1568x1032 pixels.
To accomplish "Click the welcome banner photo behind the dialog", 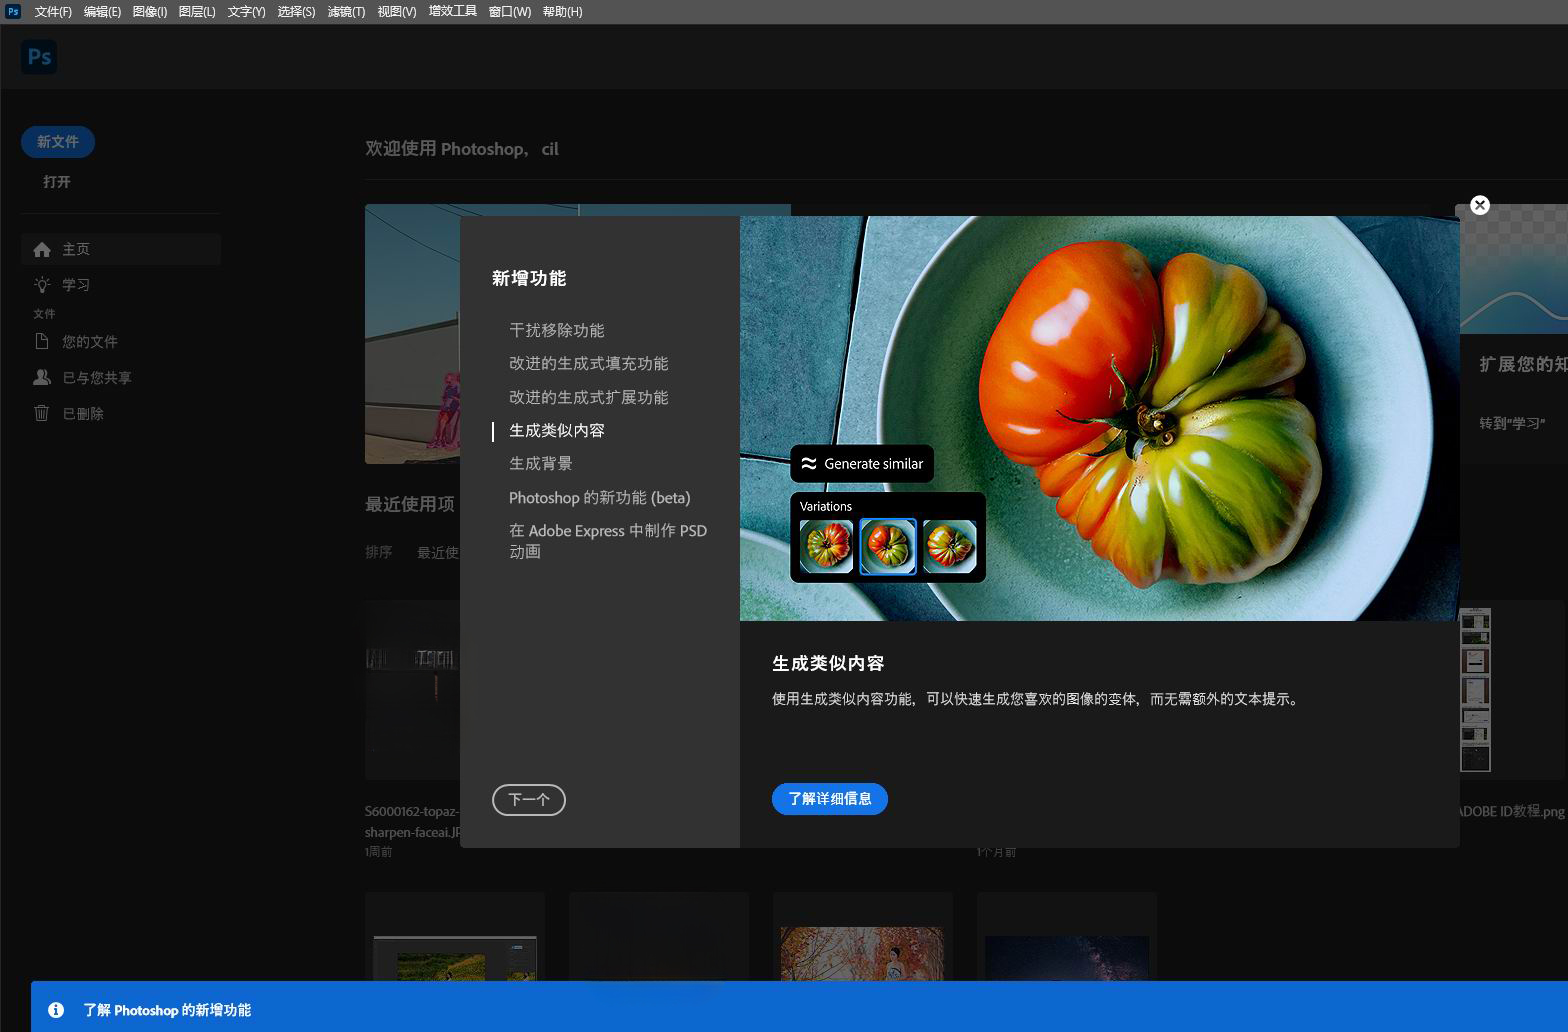I will point(412,334).
